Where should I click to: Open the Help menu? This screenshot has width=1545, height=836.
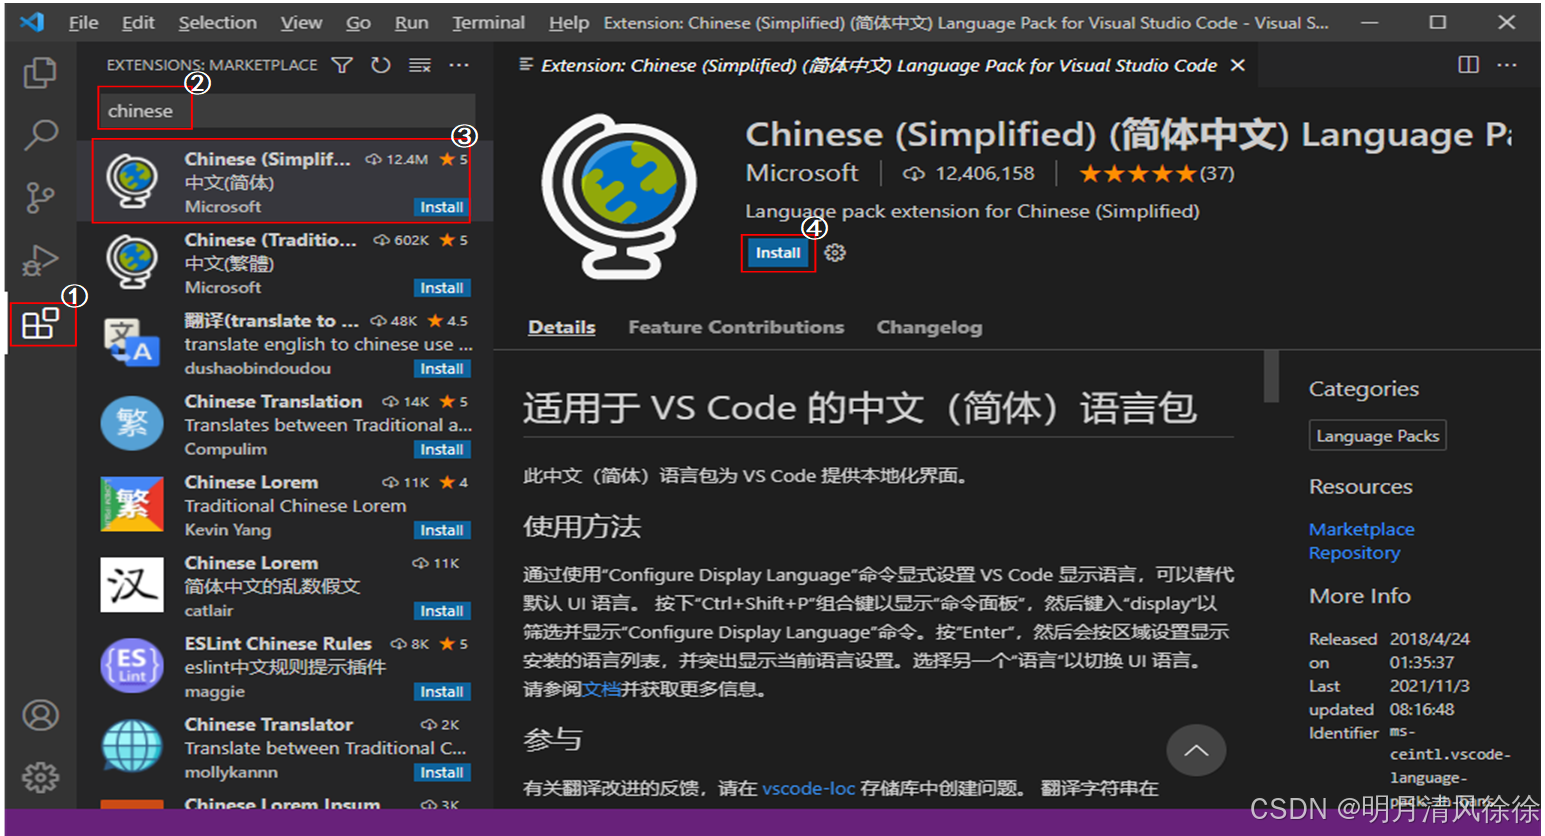pyautogui.click(x=569, y=22)
